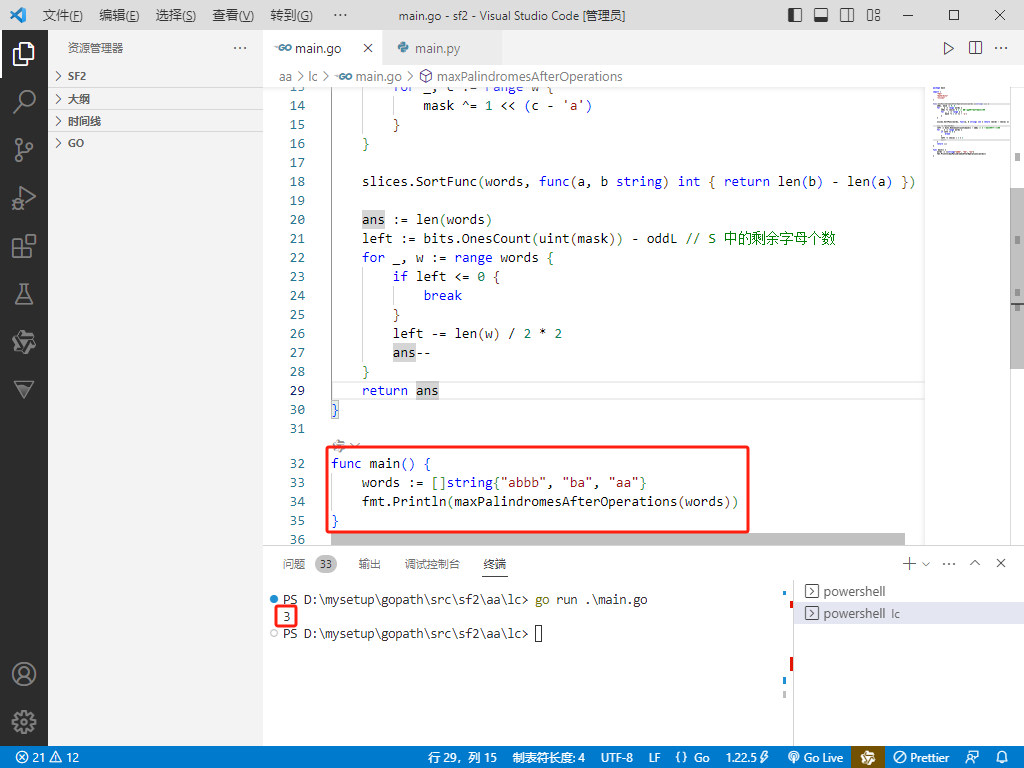Open the Manage settings gear

(24, 722)
